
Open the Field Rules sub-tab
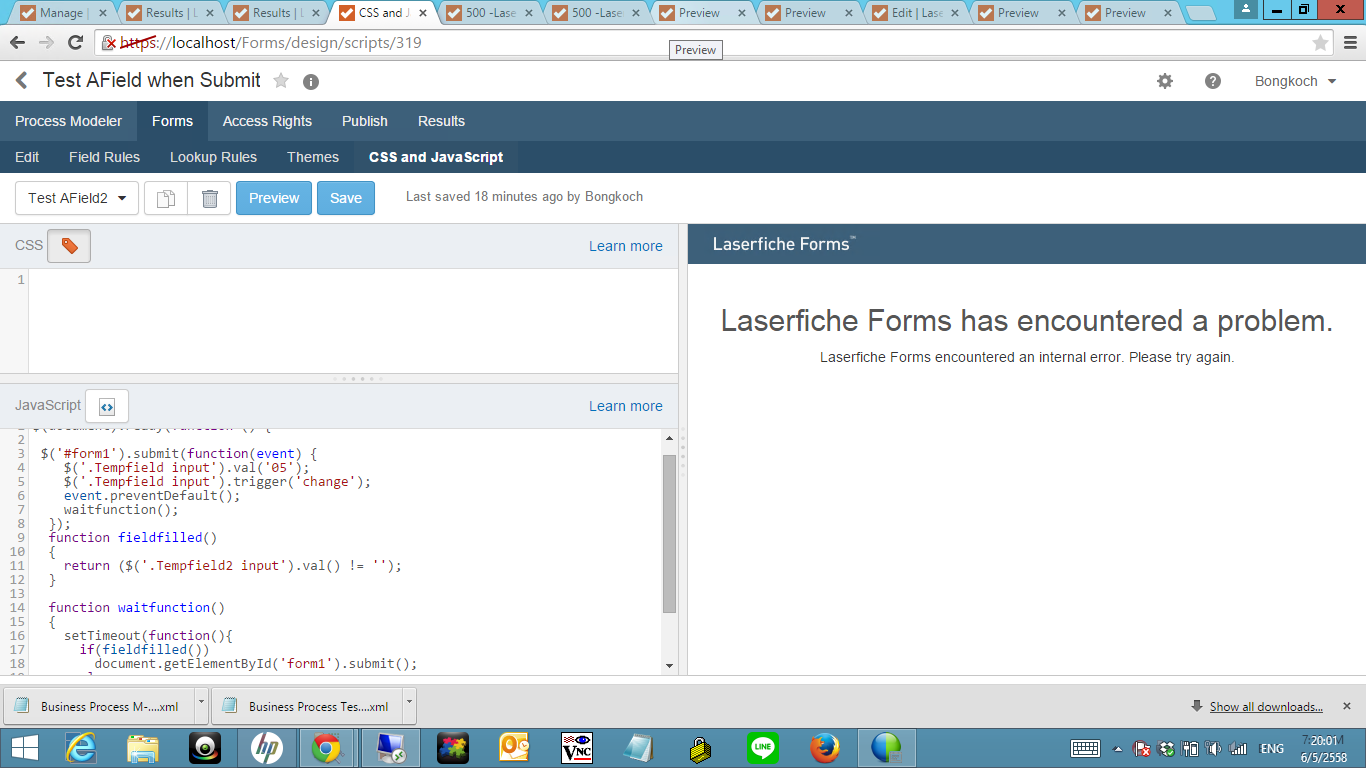(104, 157)
